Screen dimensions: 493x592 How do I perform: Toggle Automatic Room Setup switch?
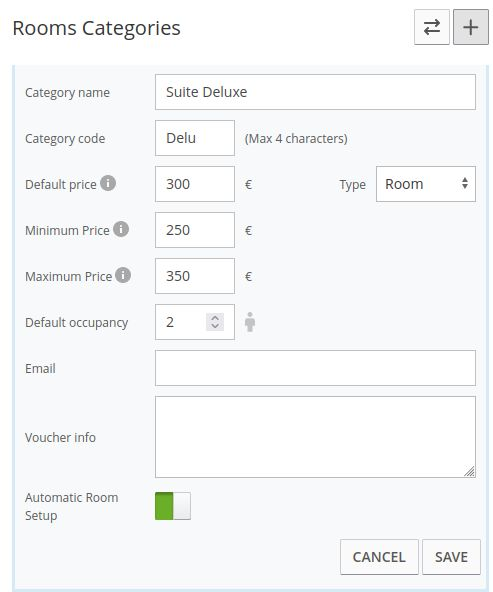(173, 506)
